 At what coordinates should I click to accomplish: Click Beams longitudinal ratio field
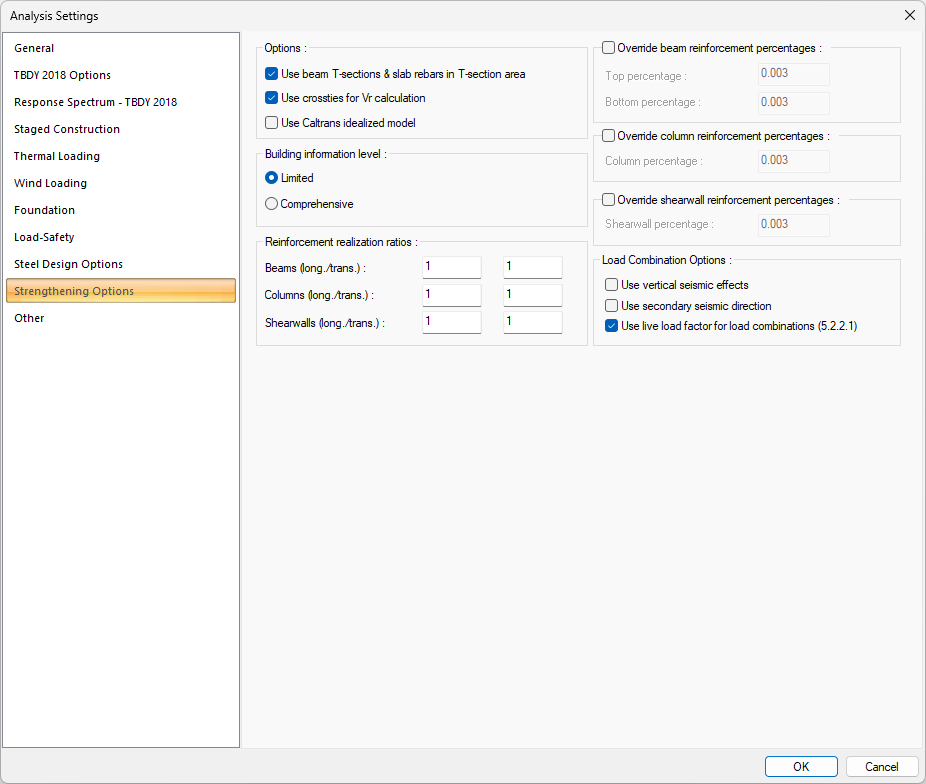point(451,267)
